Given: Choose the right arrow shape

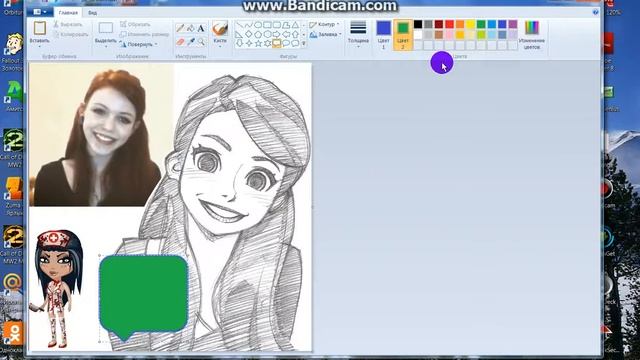Looking at the screenshot, I should click(x=277, y=34).
